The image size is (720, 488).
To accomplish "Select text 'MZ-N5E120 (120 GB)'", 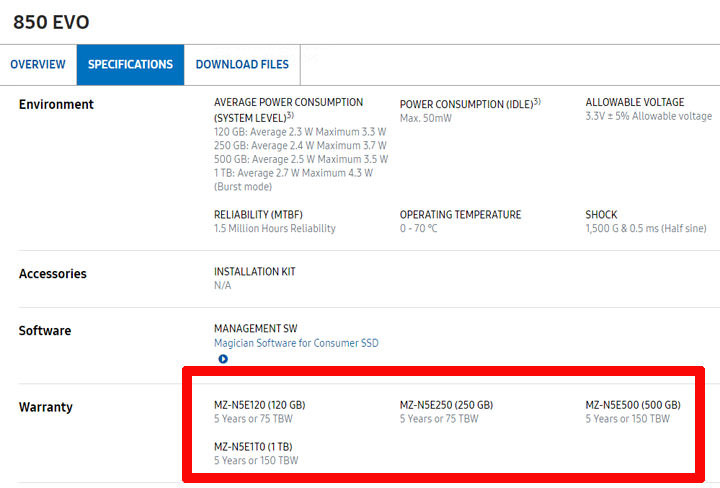I will point(259,405).
